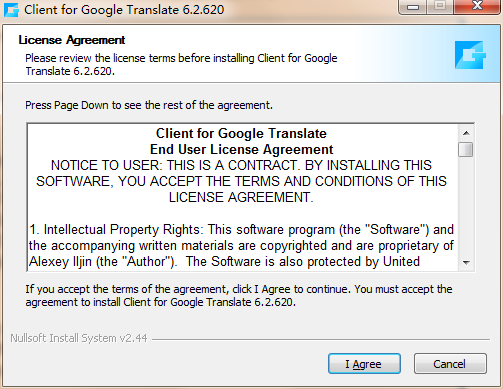Click the empty scrollbar track below thumb
The width and height of the screenshot is (503, 389).
coord(466,206)
